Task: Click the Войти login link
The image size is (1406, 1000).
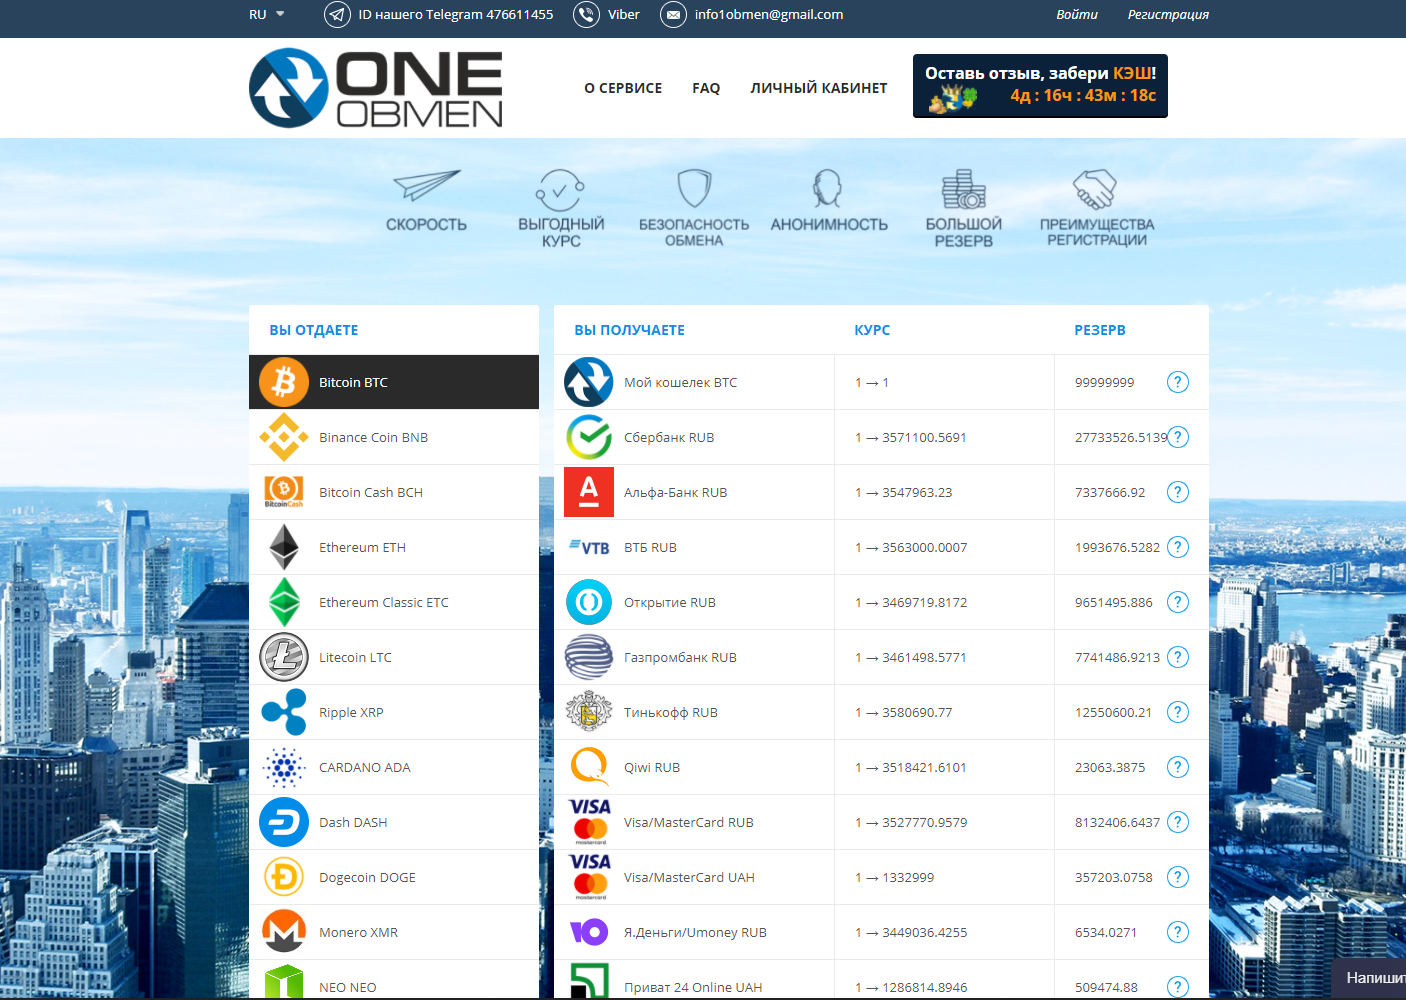Action: point(1076,15)
